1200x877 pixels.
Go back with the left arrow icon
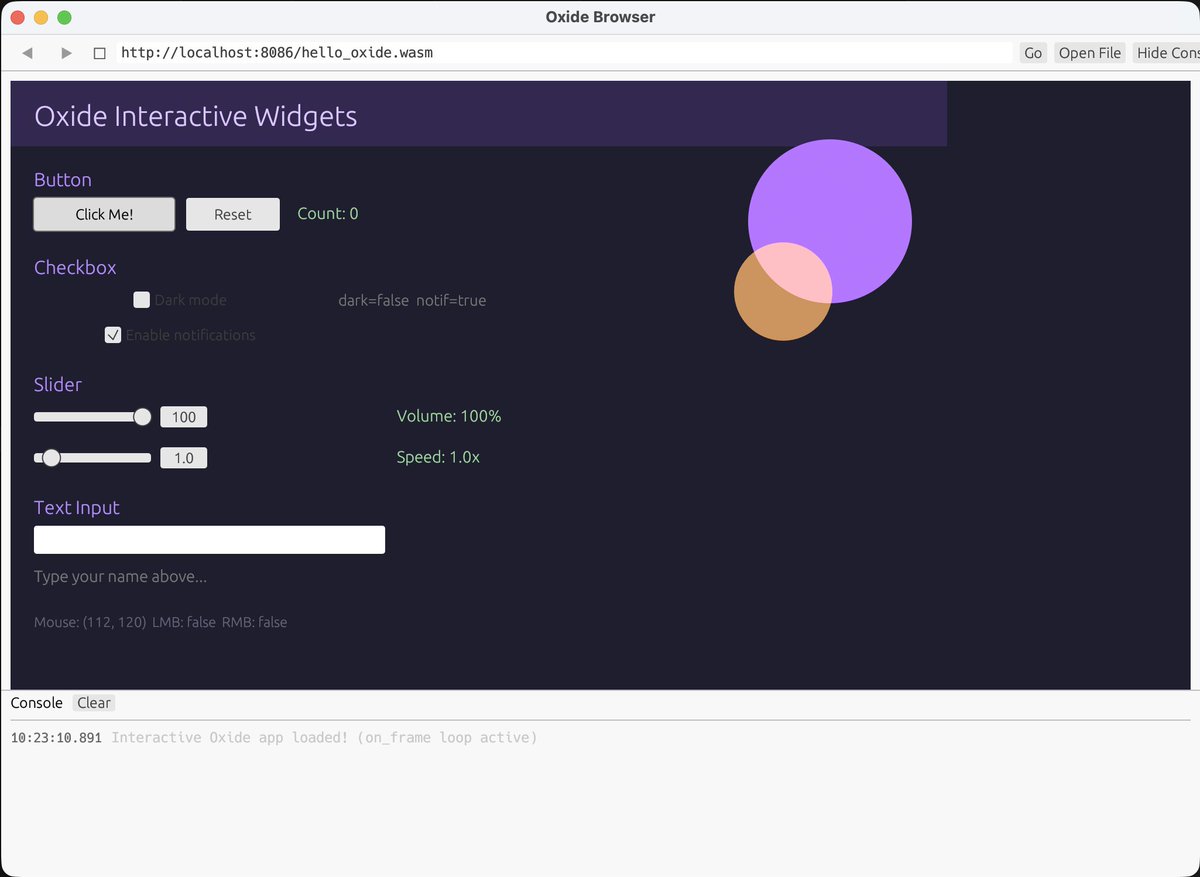coord(27,53)
